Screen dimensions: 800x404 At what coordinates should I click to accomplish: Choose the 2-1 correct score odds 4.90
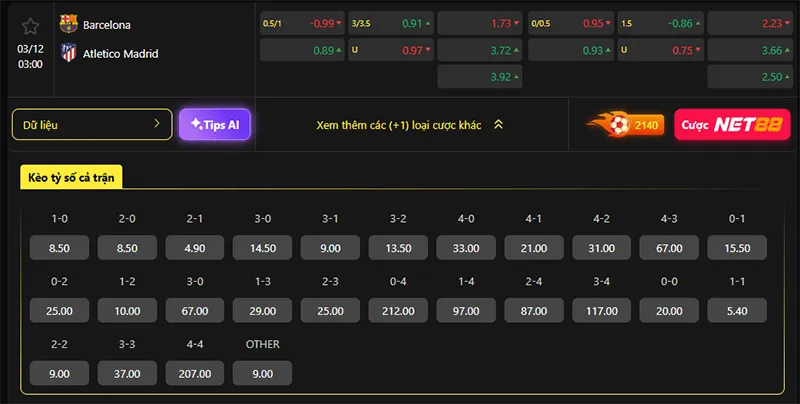[195, 248]
